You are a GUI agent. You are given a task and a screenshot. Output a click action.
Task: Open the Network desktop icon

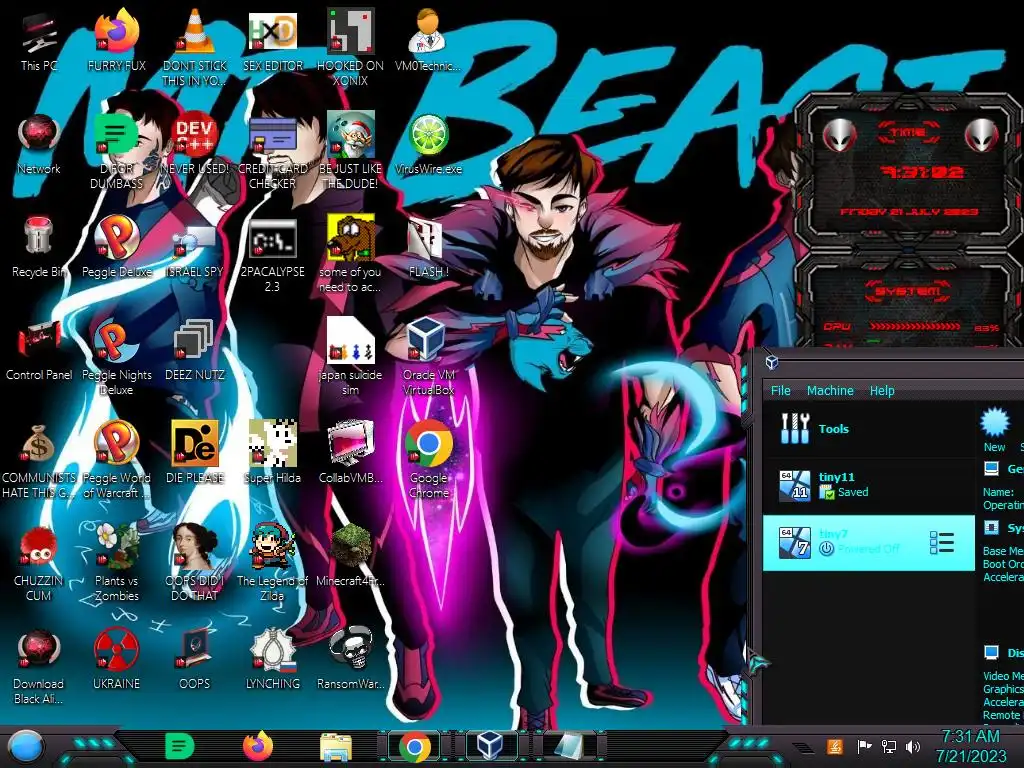(39, 145)
